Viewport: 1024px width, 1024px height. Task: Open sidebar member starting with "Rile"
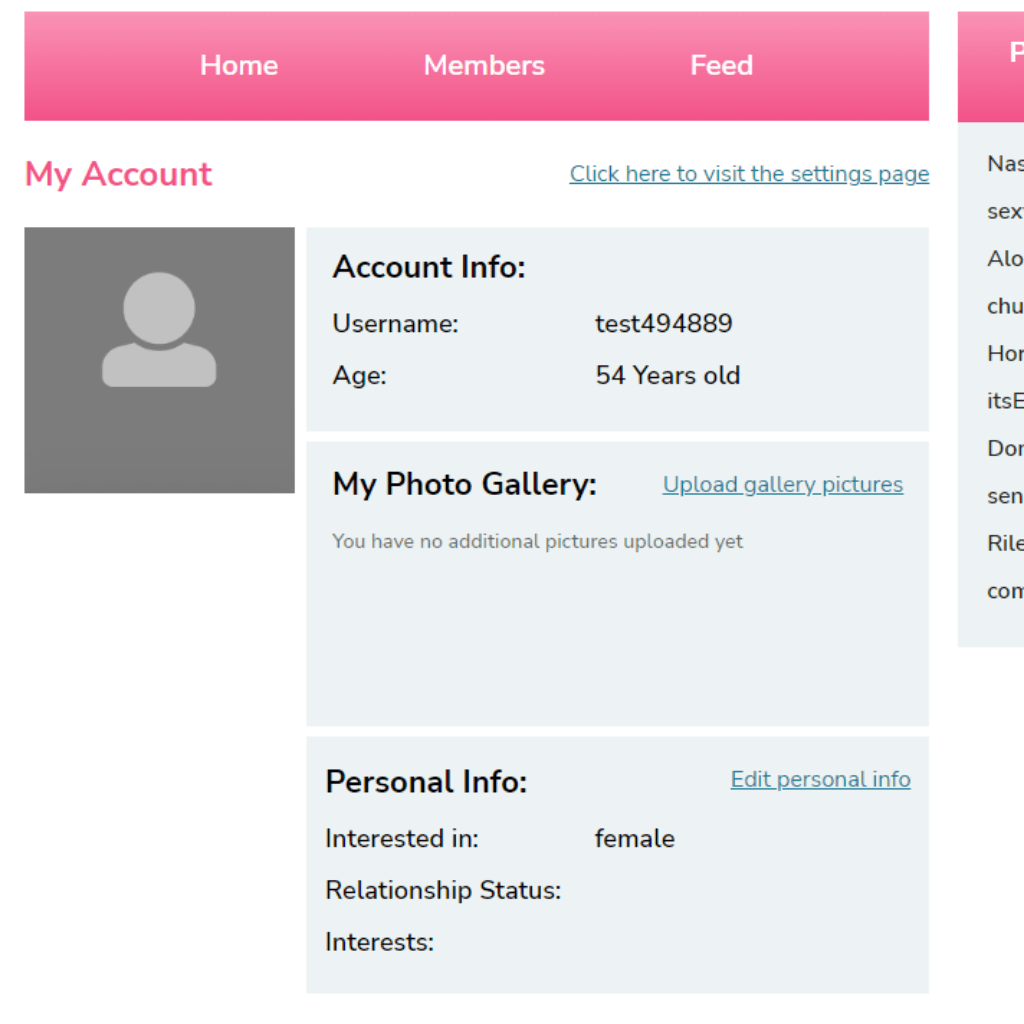pyautogui.click(x=1005, y=543)
